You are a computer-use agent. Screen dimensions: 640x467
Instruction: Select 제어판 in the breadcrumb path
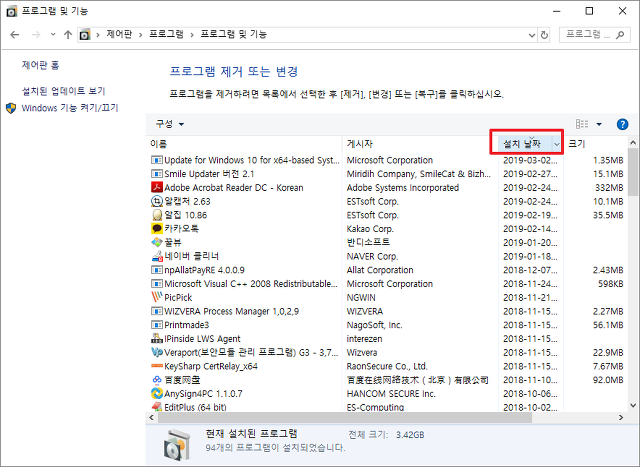pyautogui.click(x=119, y=34)
